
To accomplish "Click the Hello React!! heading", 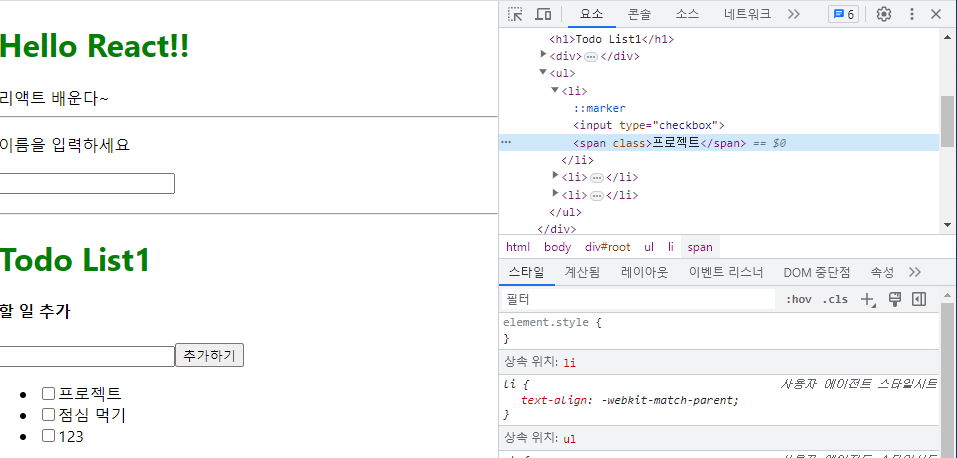I will 95,46.
